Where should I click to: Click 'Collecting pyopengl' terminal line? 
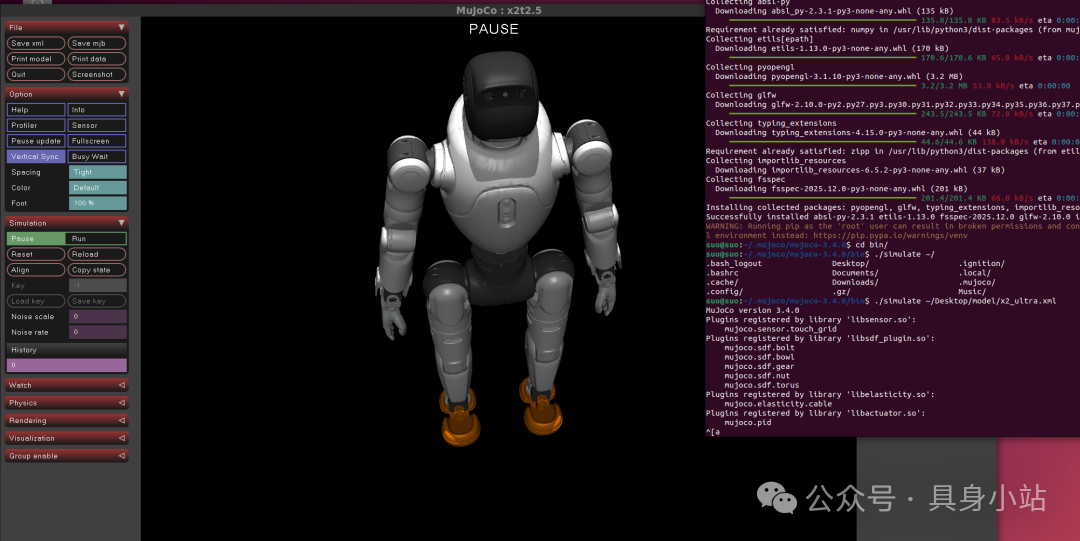(749, 67)
